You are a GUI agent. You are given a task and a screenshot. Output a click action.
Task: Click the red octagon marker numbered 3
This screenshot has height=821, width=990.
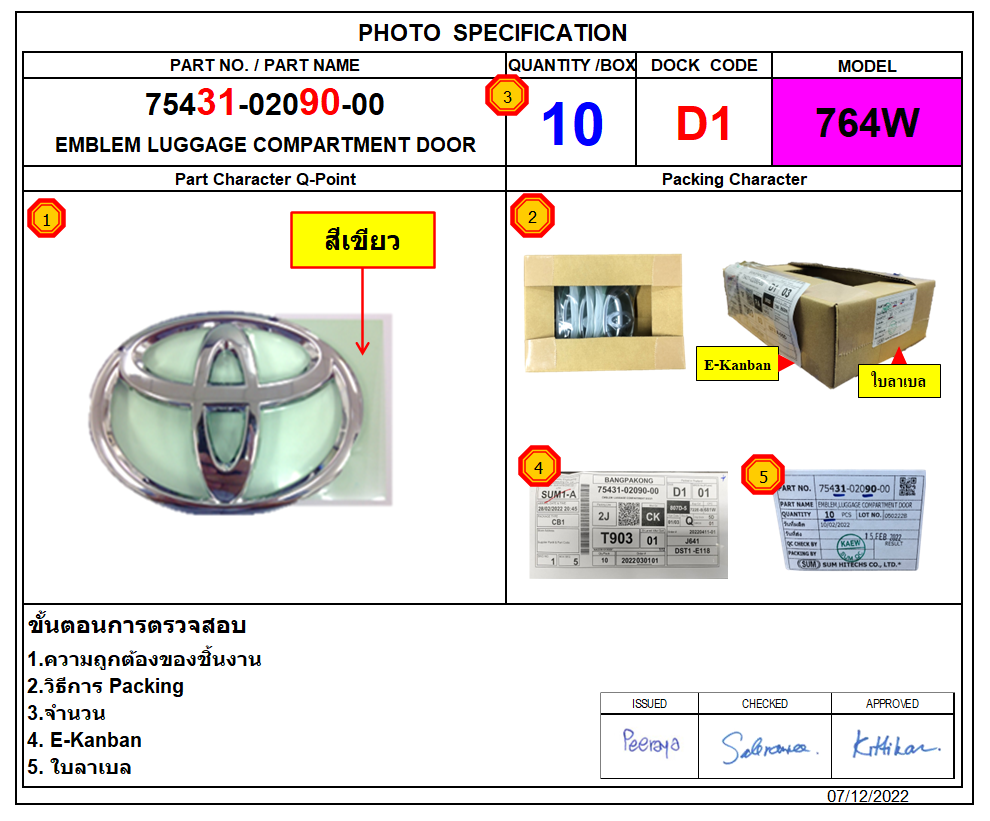[x=507, y=96]
